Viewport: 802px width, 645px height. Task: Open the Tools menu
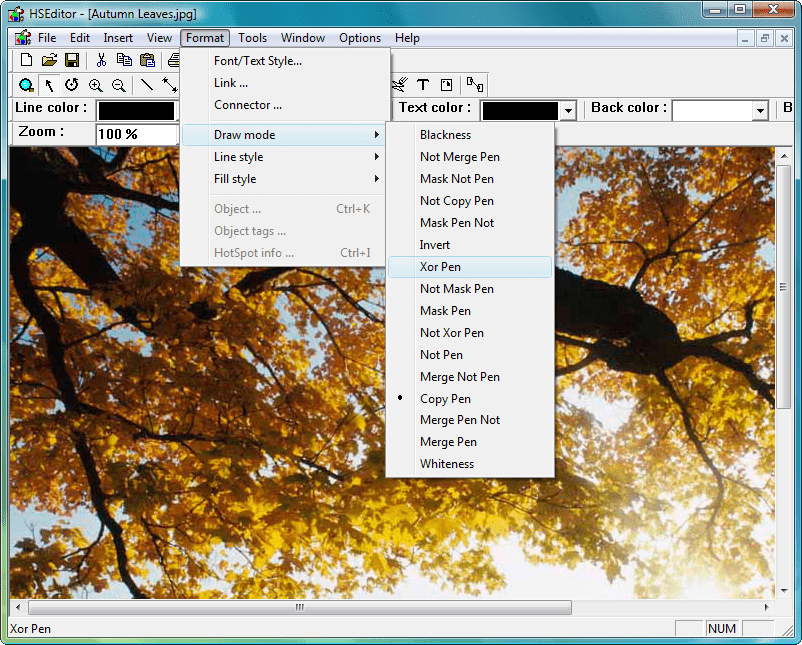(252, 37)
